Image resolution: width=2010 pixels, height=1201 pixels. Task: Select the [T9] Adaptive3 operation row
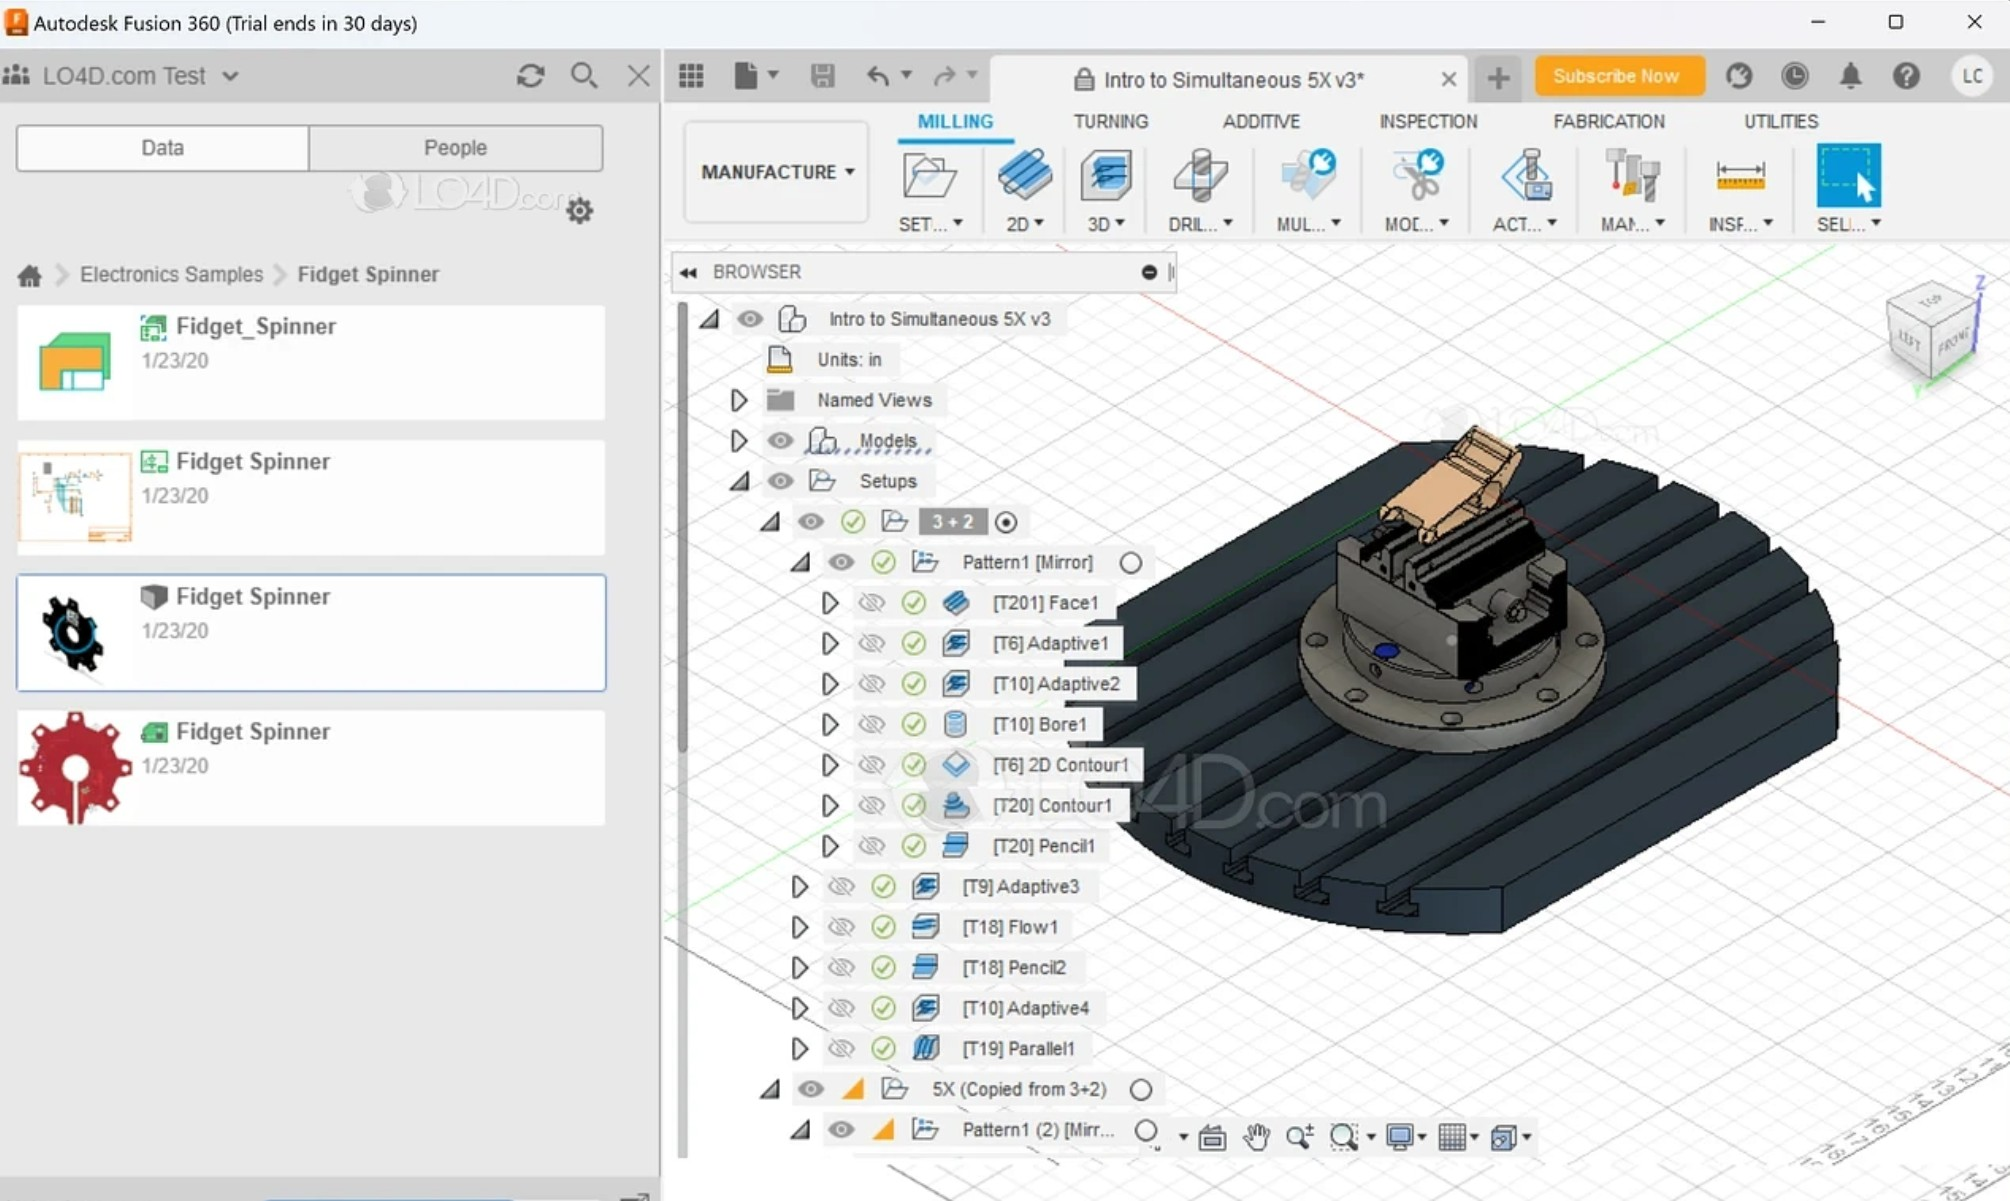1020,887
